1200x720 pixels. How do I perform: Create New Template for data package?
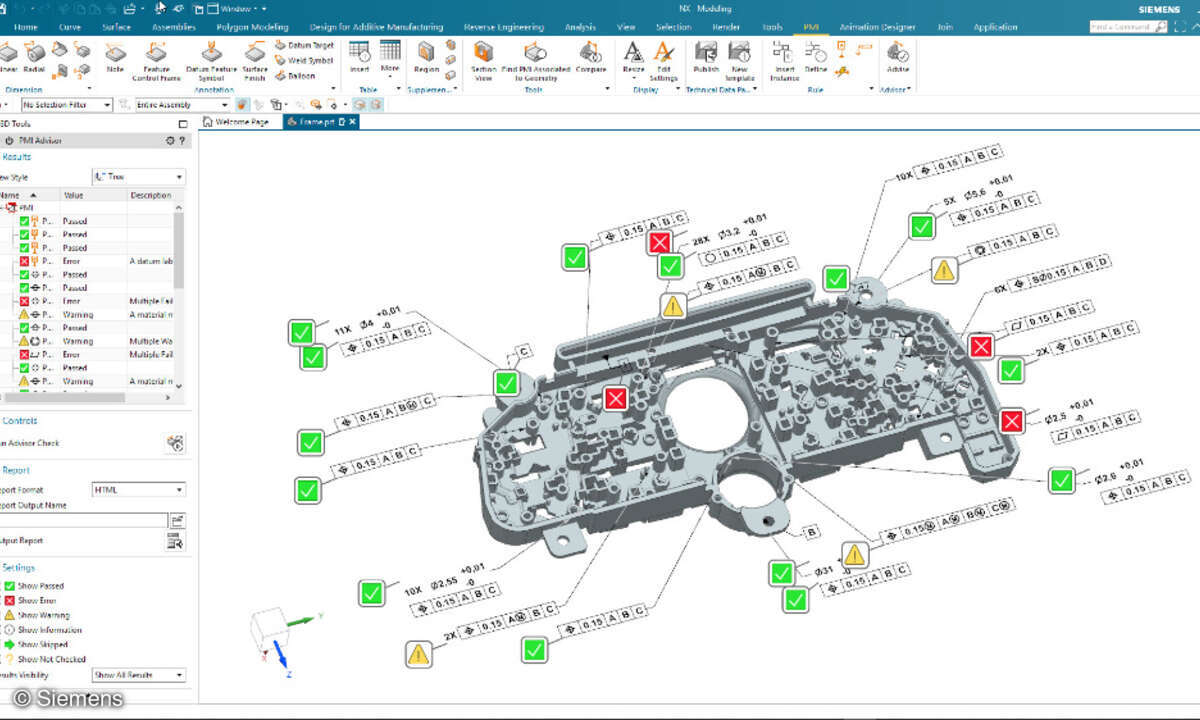click(x=739, y=61)
